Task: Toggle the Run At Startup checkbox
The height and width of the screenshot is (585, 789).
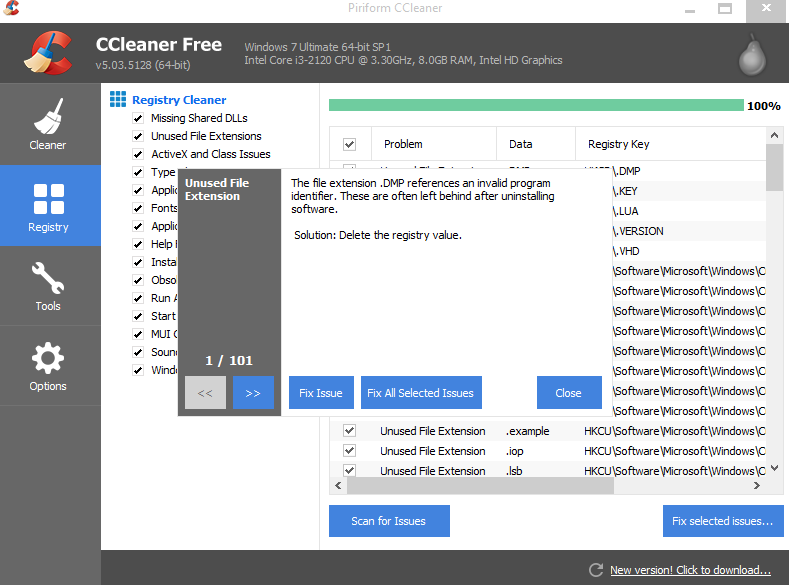Action: point(138,298)
